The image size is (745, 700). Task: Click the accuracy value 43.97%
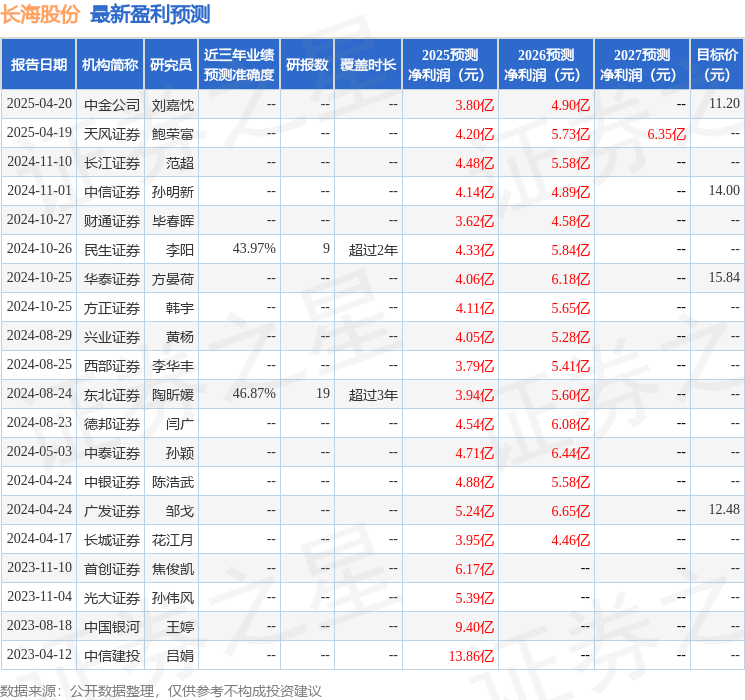pos(254,249)
